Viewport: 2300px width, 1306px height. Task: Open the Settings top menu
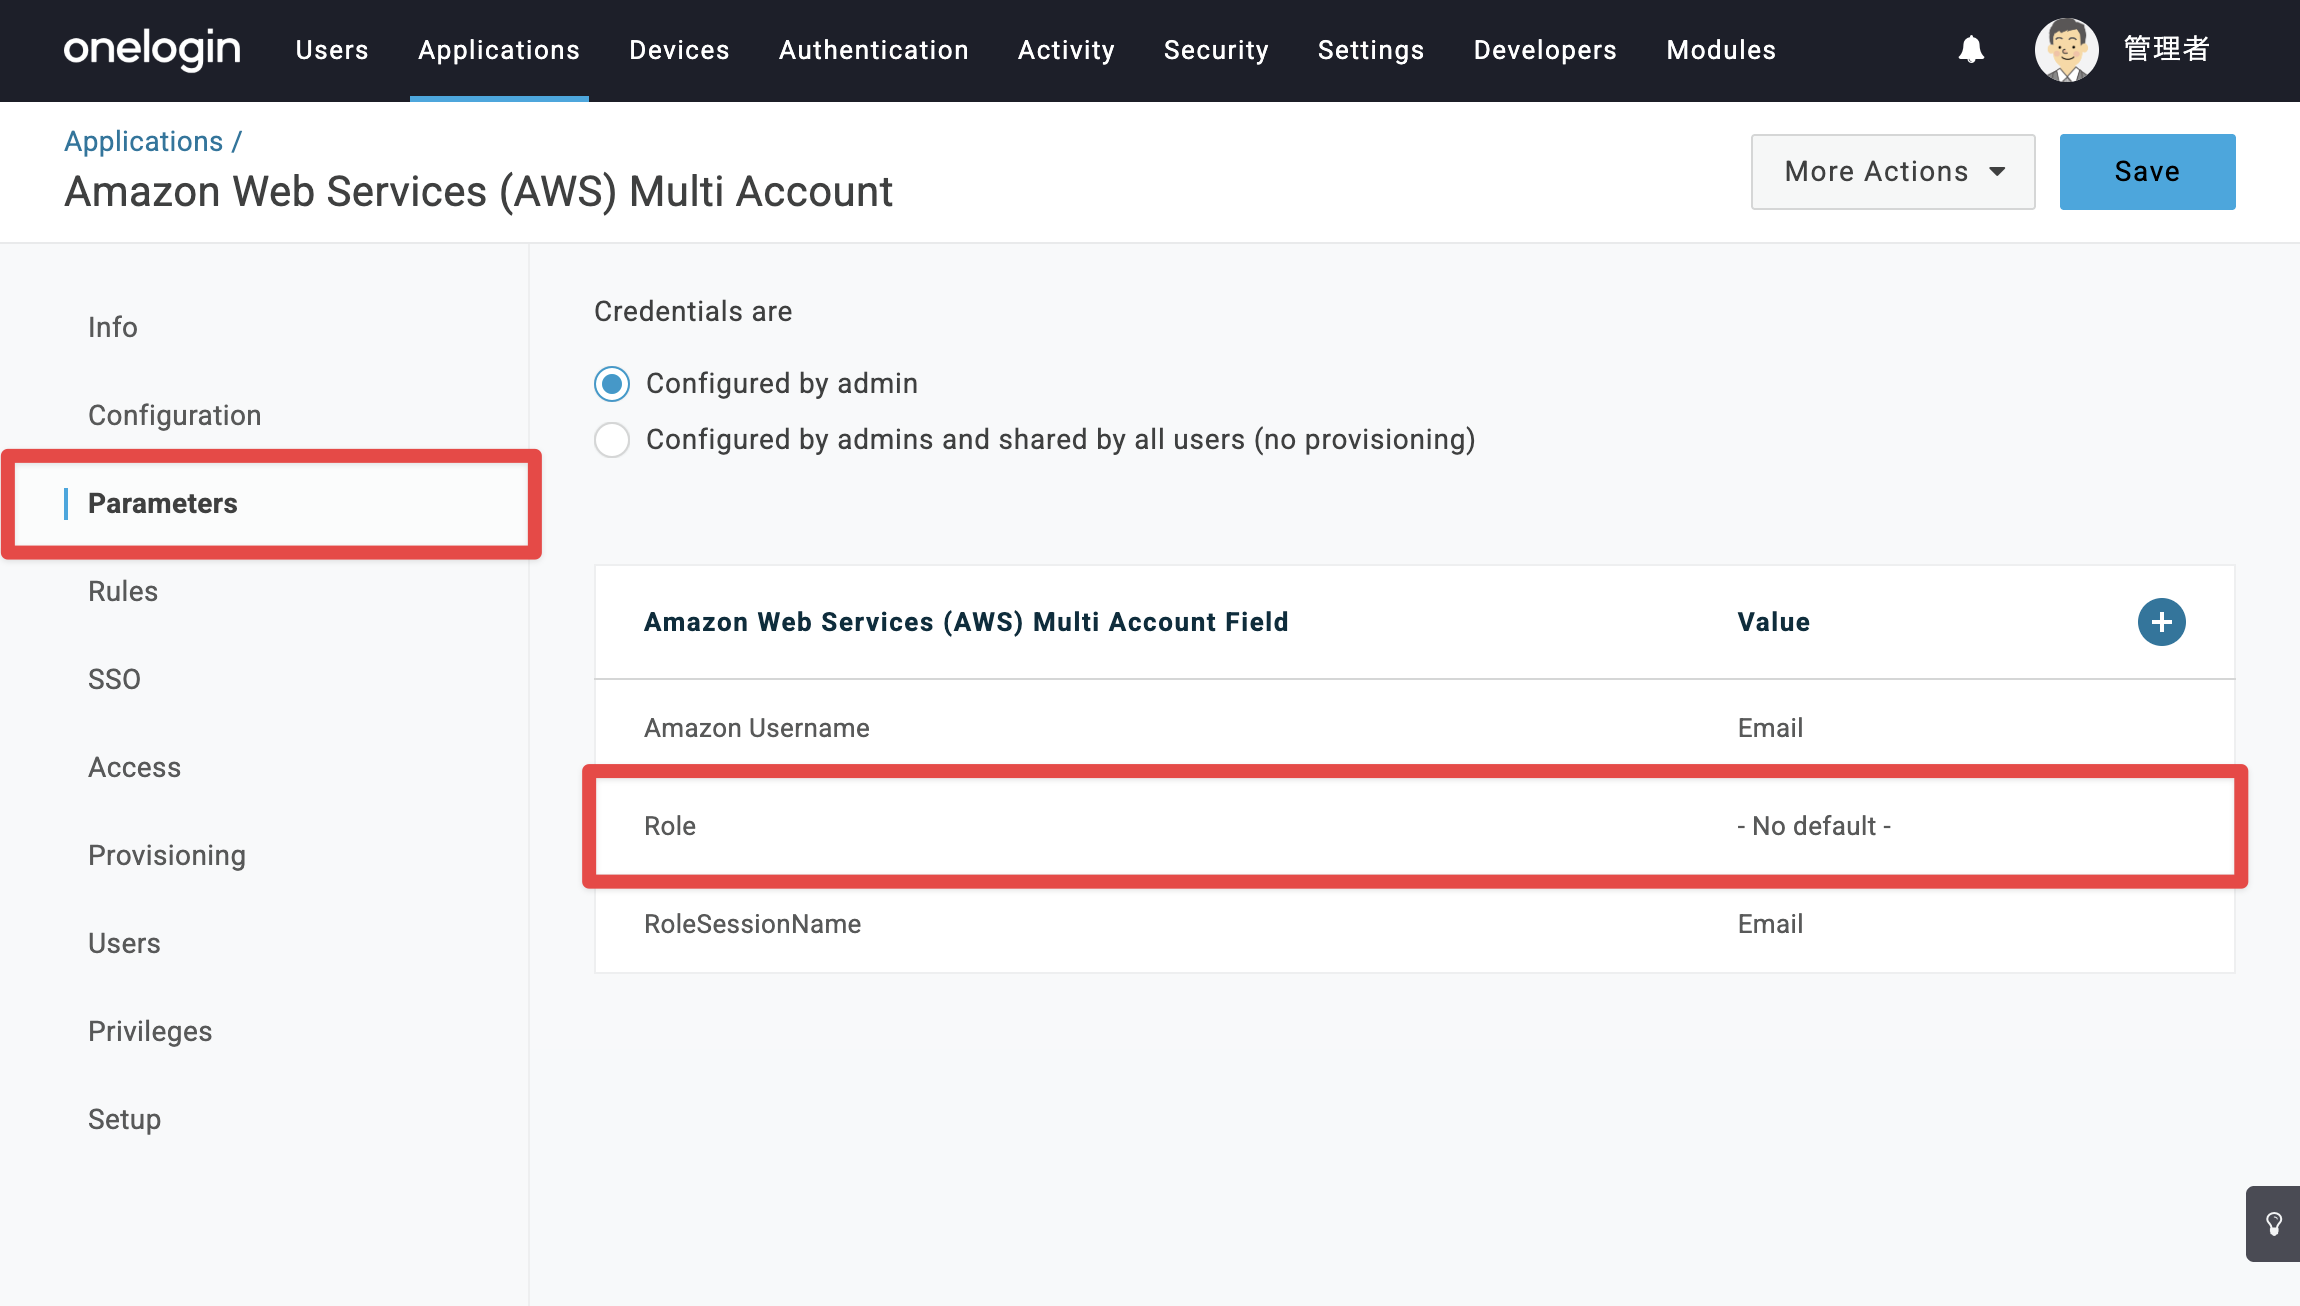[x=1371, y=50]
